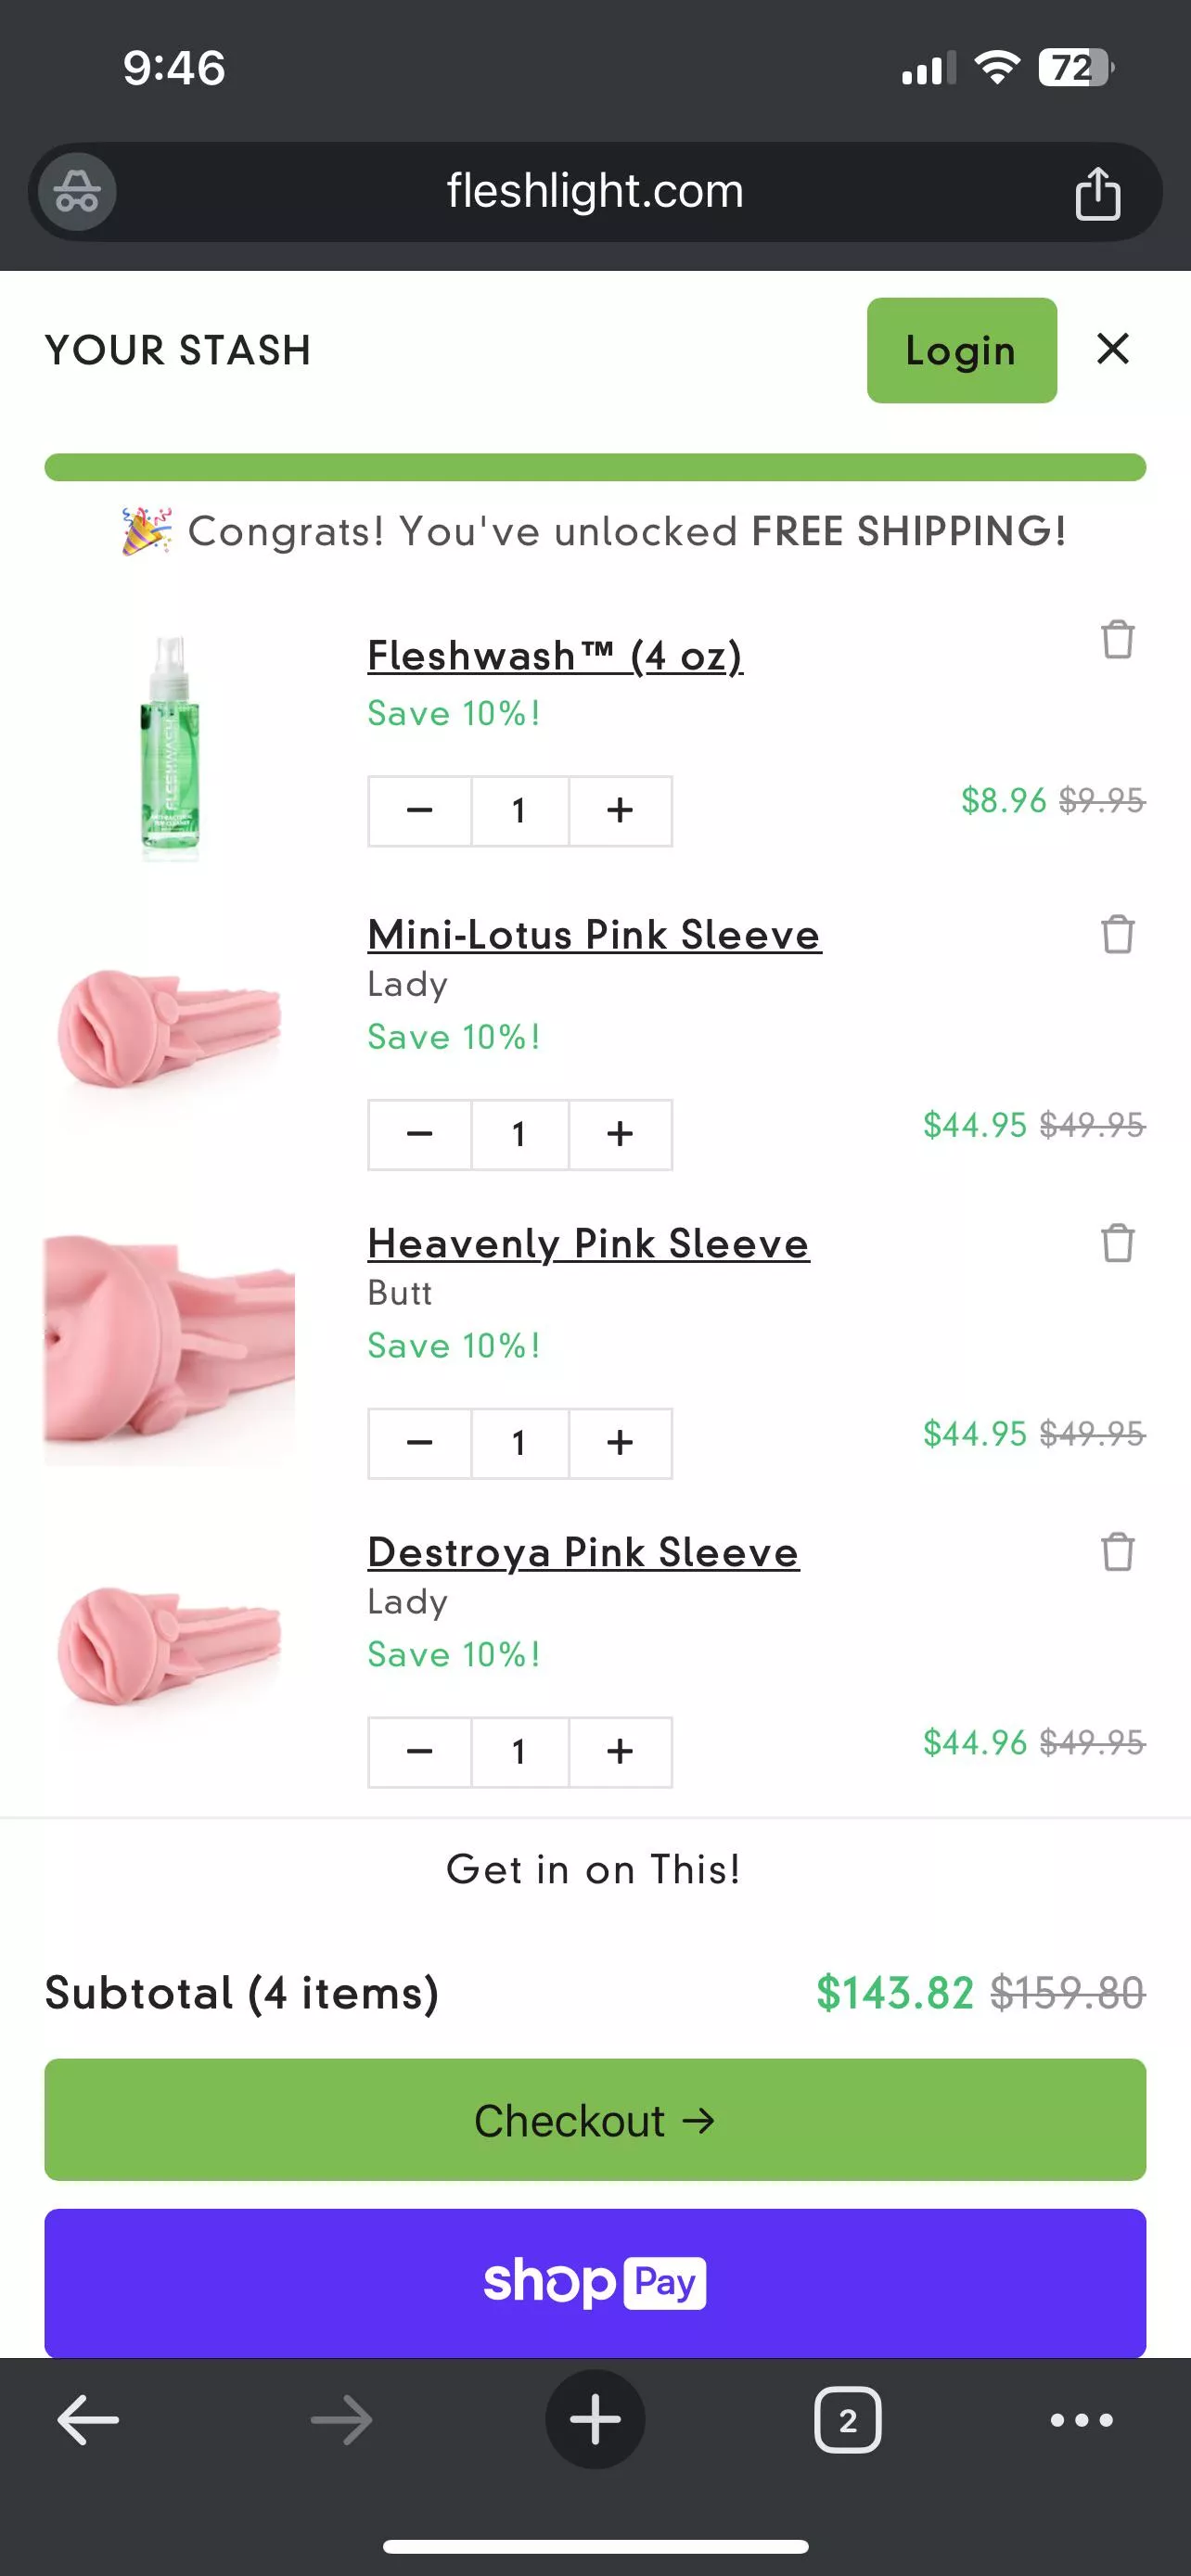The width and height of the screenshot is (1191, 2576).
Task: Remove Destroya Pink Sleeve from cart
Action: coord(1117,1553)
